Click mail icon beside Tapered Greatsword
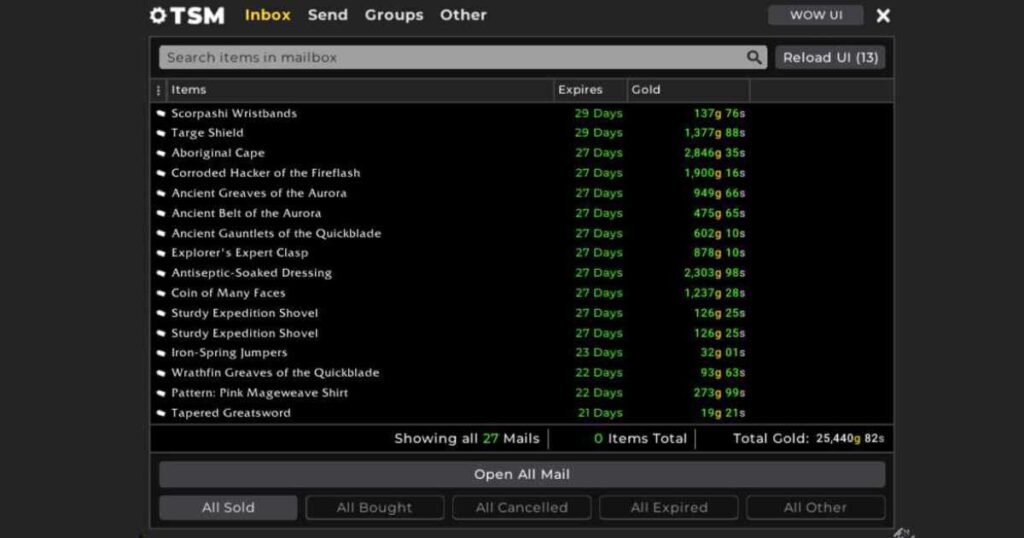Image resolution: width=1024 pixels, height=538 pixels. [161, 414]
